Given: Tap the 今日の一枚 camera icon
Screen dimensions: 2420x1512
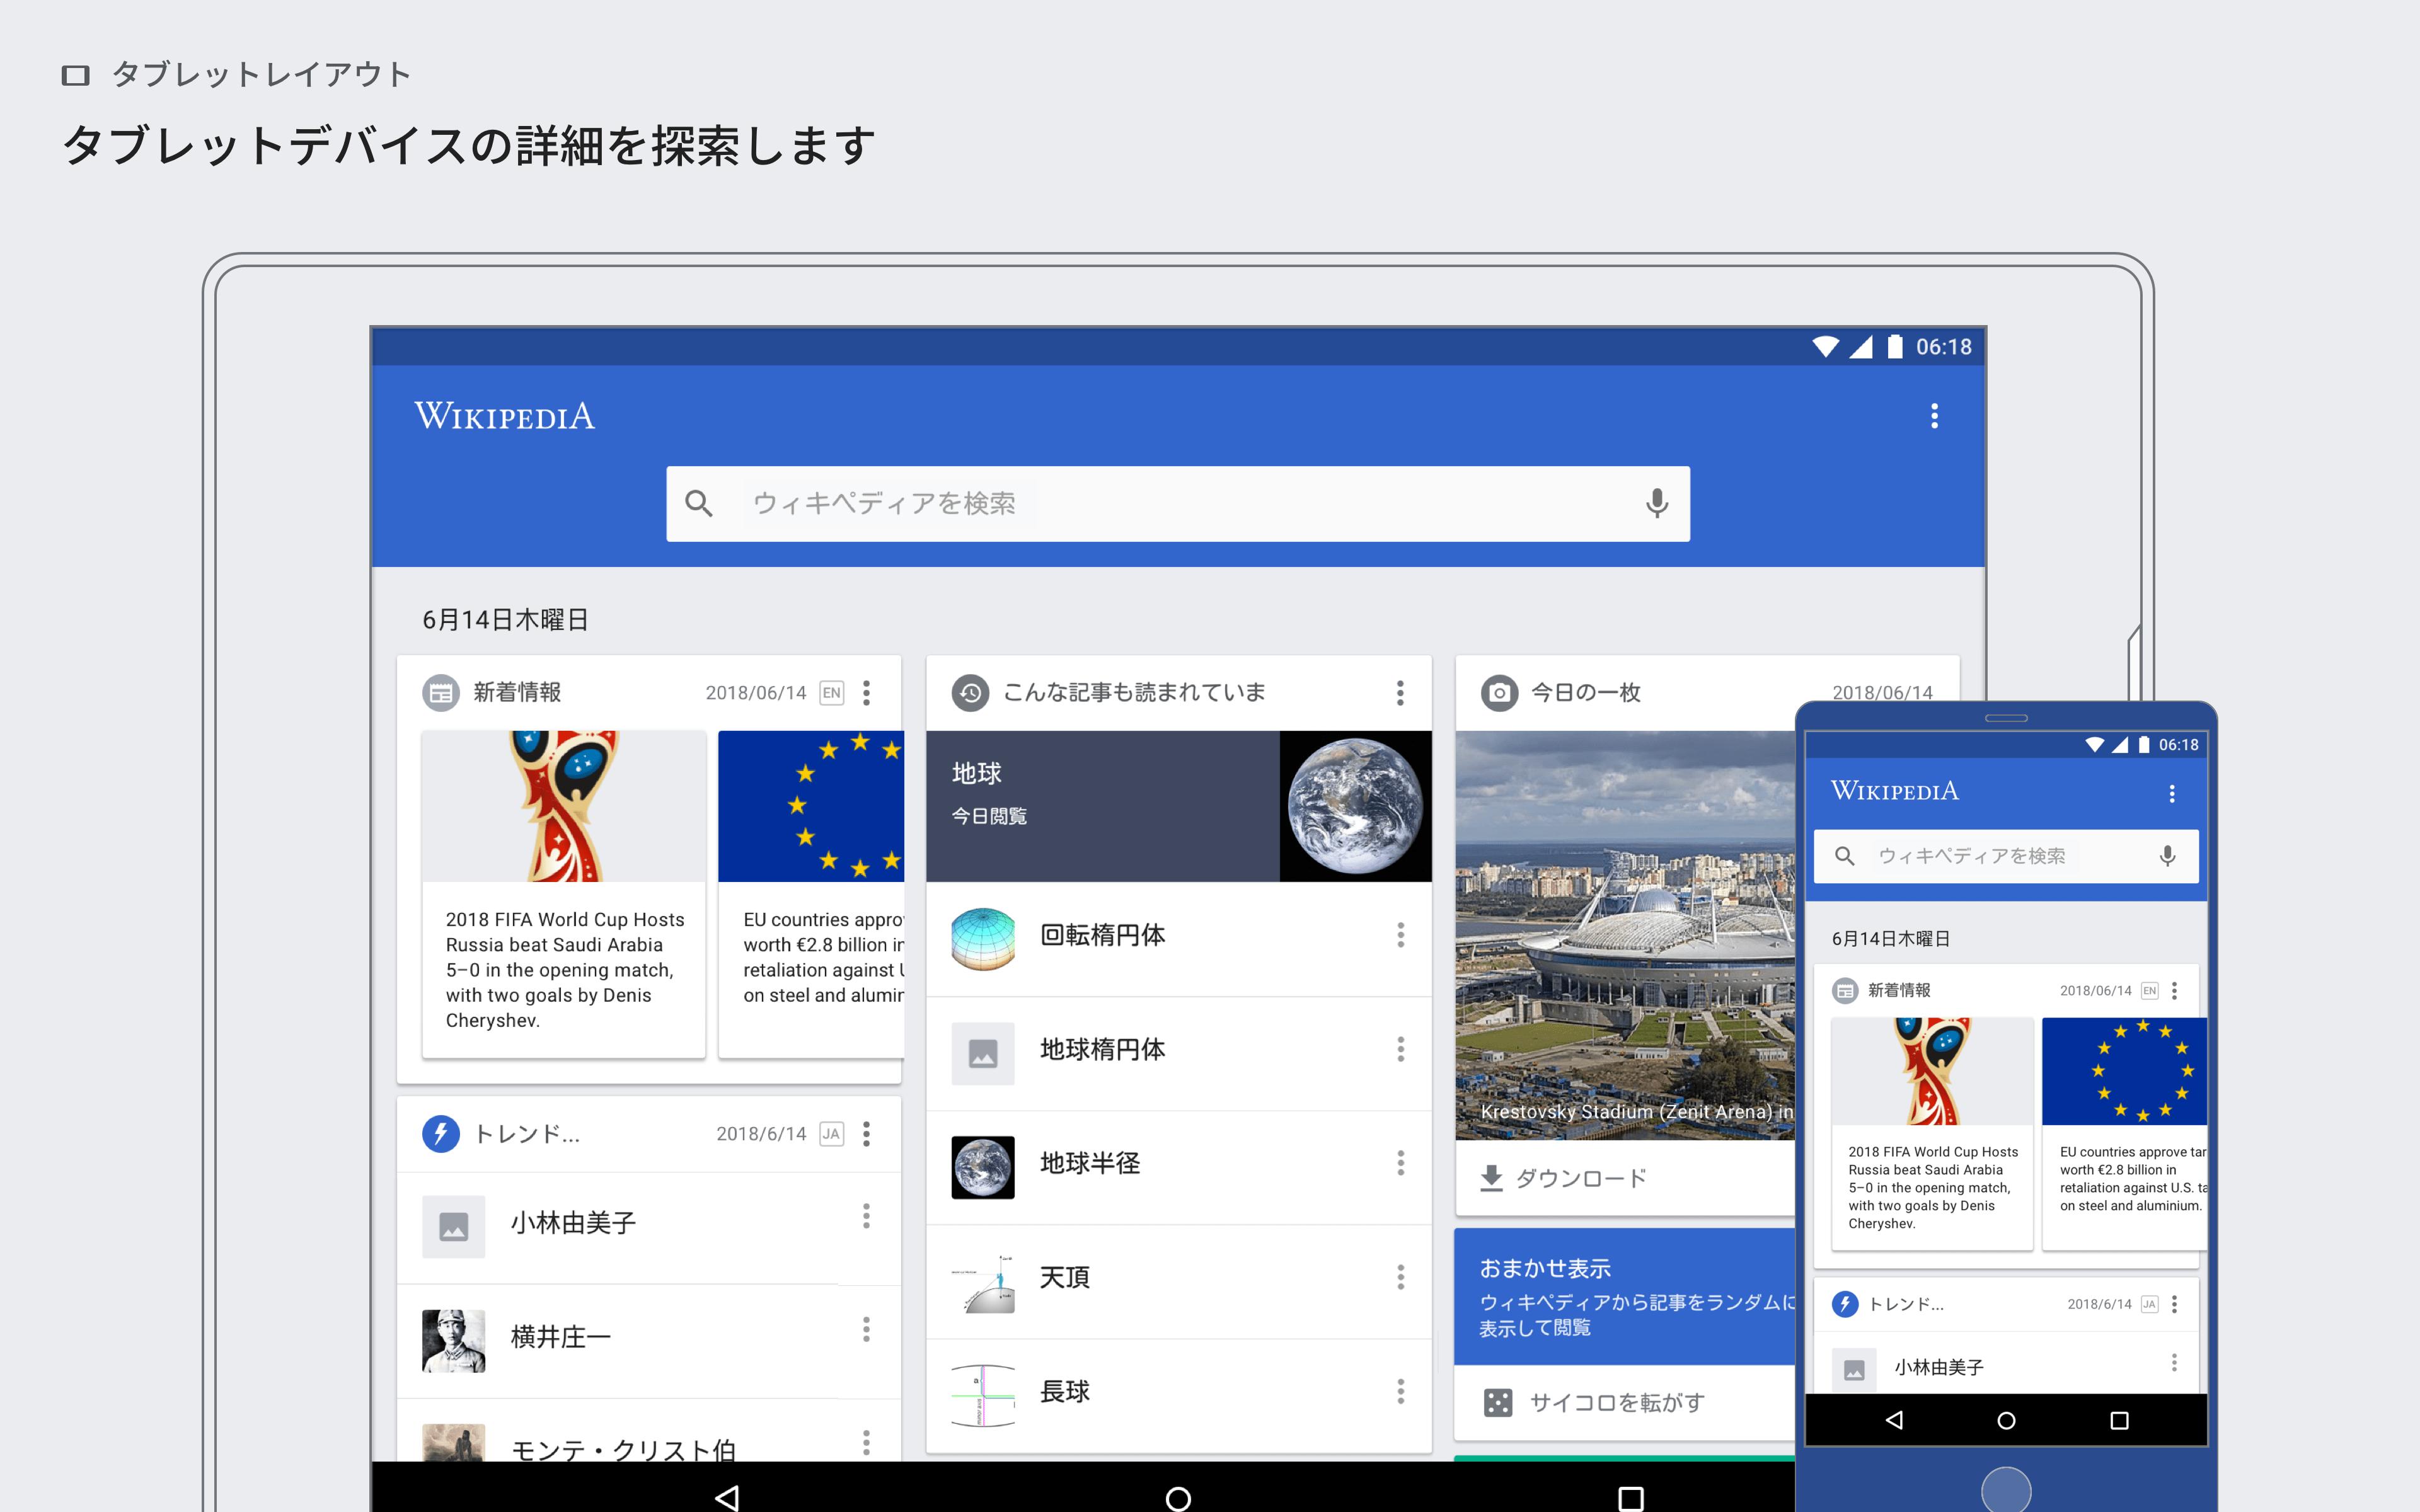Looking at the screenshot, I should (x=1499, y=692).
